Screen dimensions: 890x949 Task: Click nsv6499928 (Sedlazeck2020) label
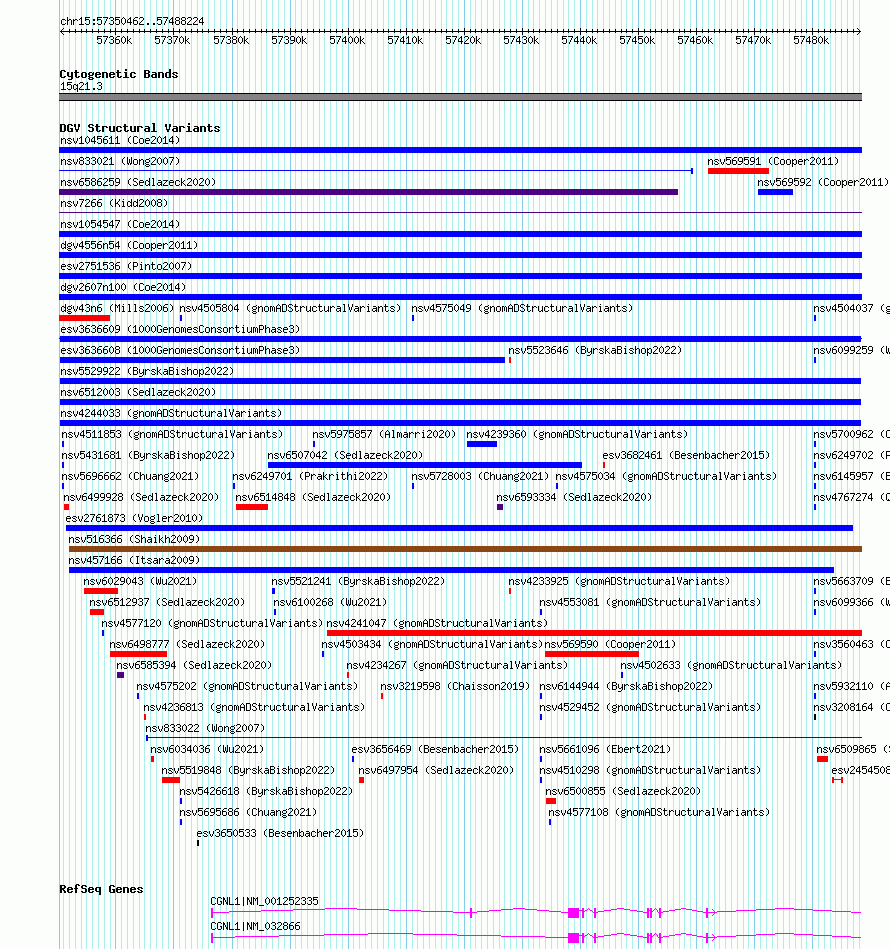pyautogui.click(x=141, y=497)
